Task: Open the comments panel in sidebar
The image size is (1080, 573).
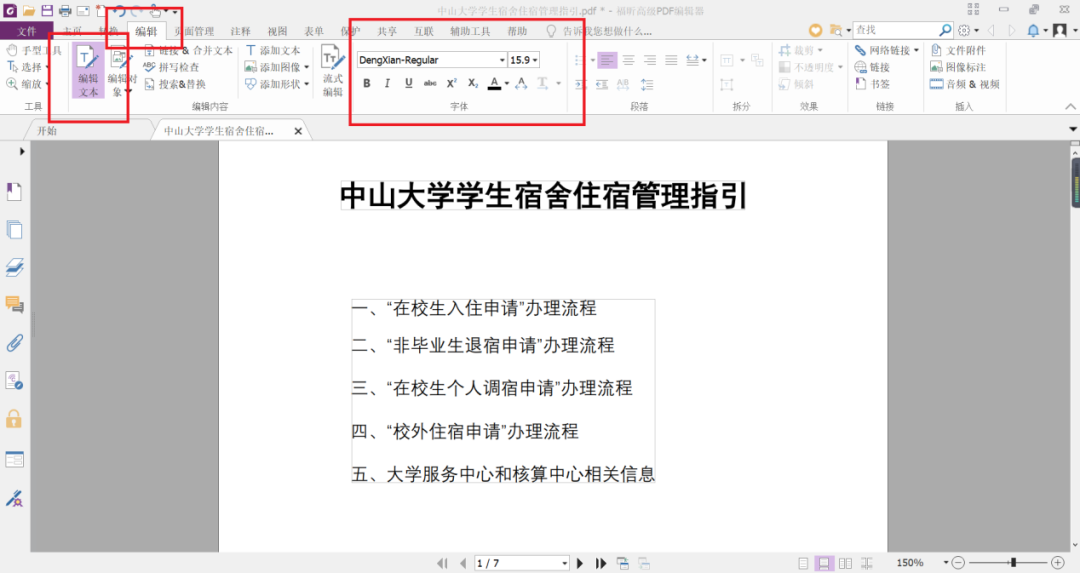Action: point(14,304)
